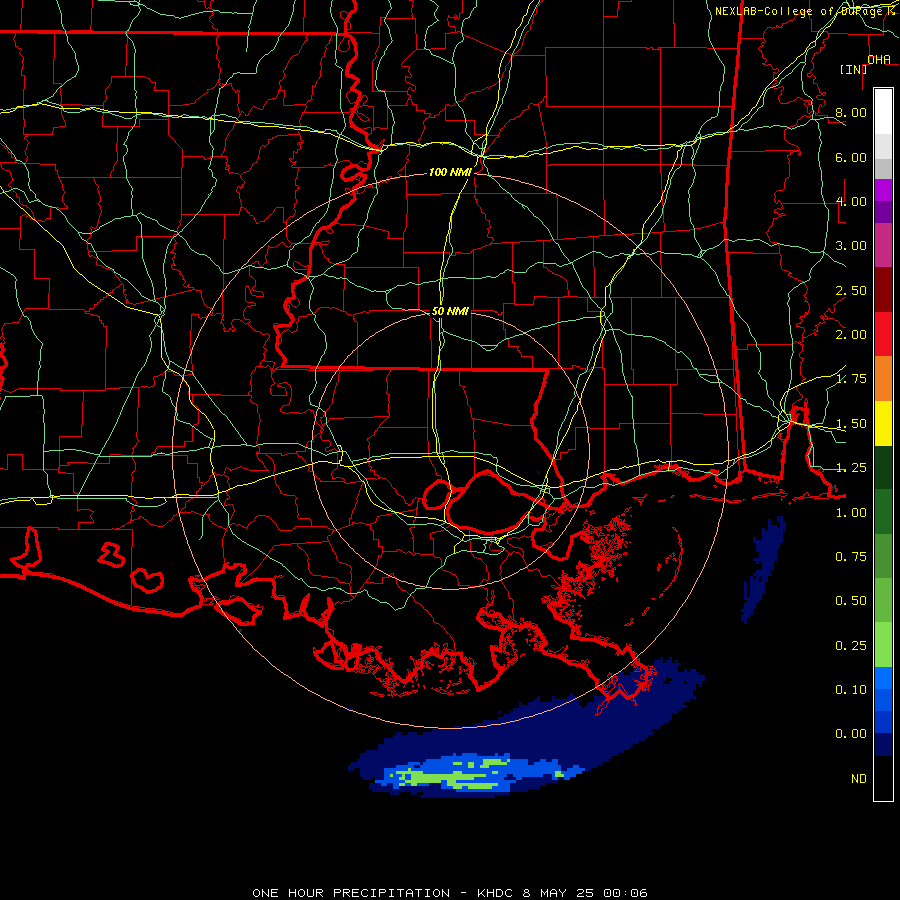Select the bright red swatch beside 2.00
Screen dimensions: 900x900
883,334
